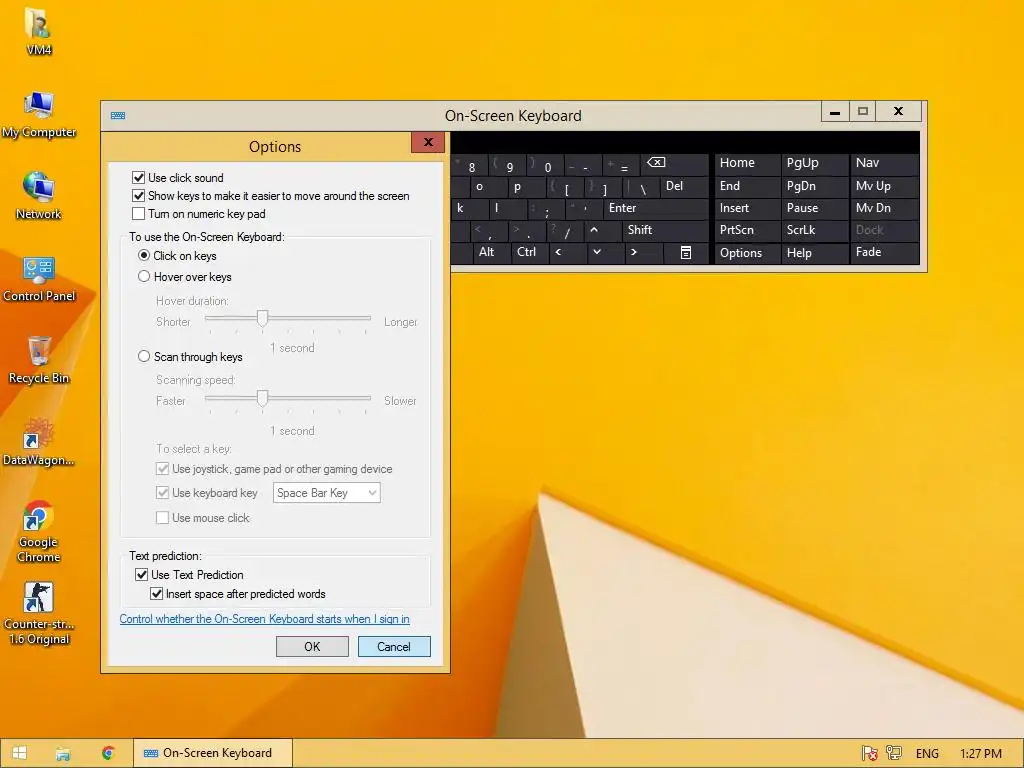Click the Help key on the keyboard
Screen dimensions: 1024x768
(x=815, y=253)
